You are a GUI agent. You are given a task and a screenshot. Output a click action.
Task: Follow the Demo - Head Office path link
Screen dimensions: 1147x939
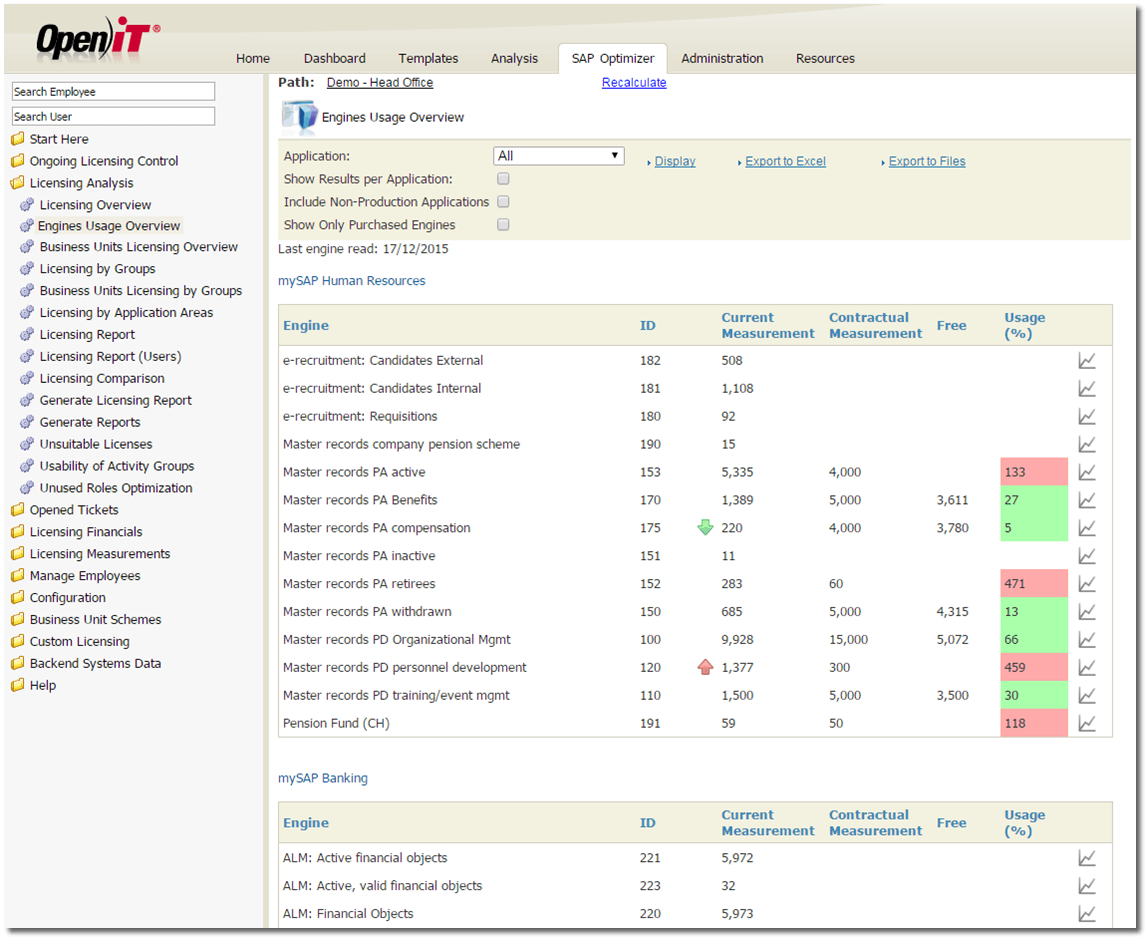click(380, 83)
